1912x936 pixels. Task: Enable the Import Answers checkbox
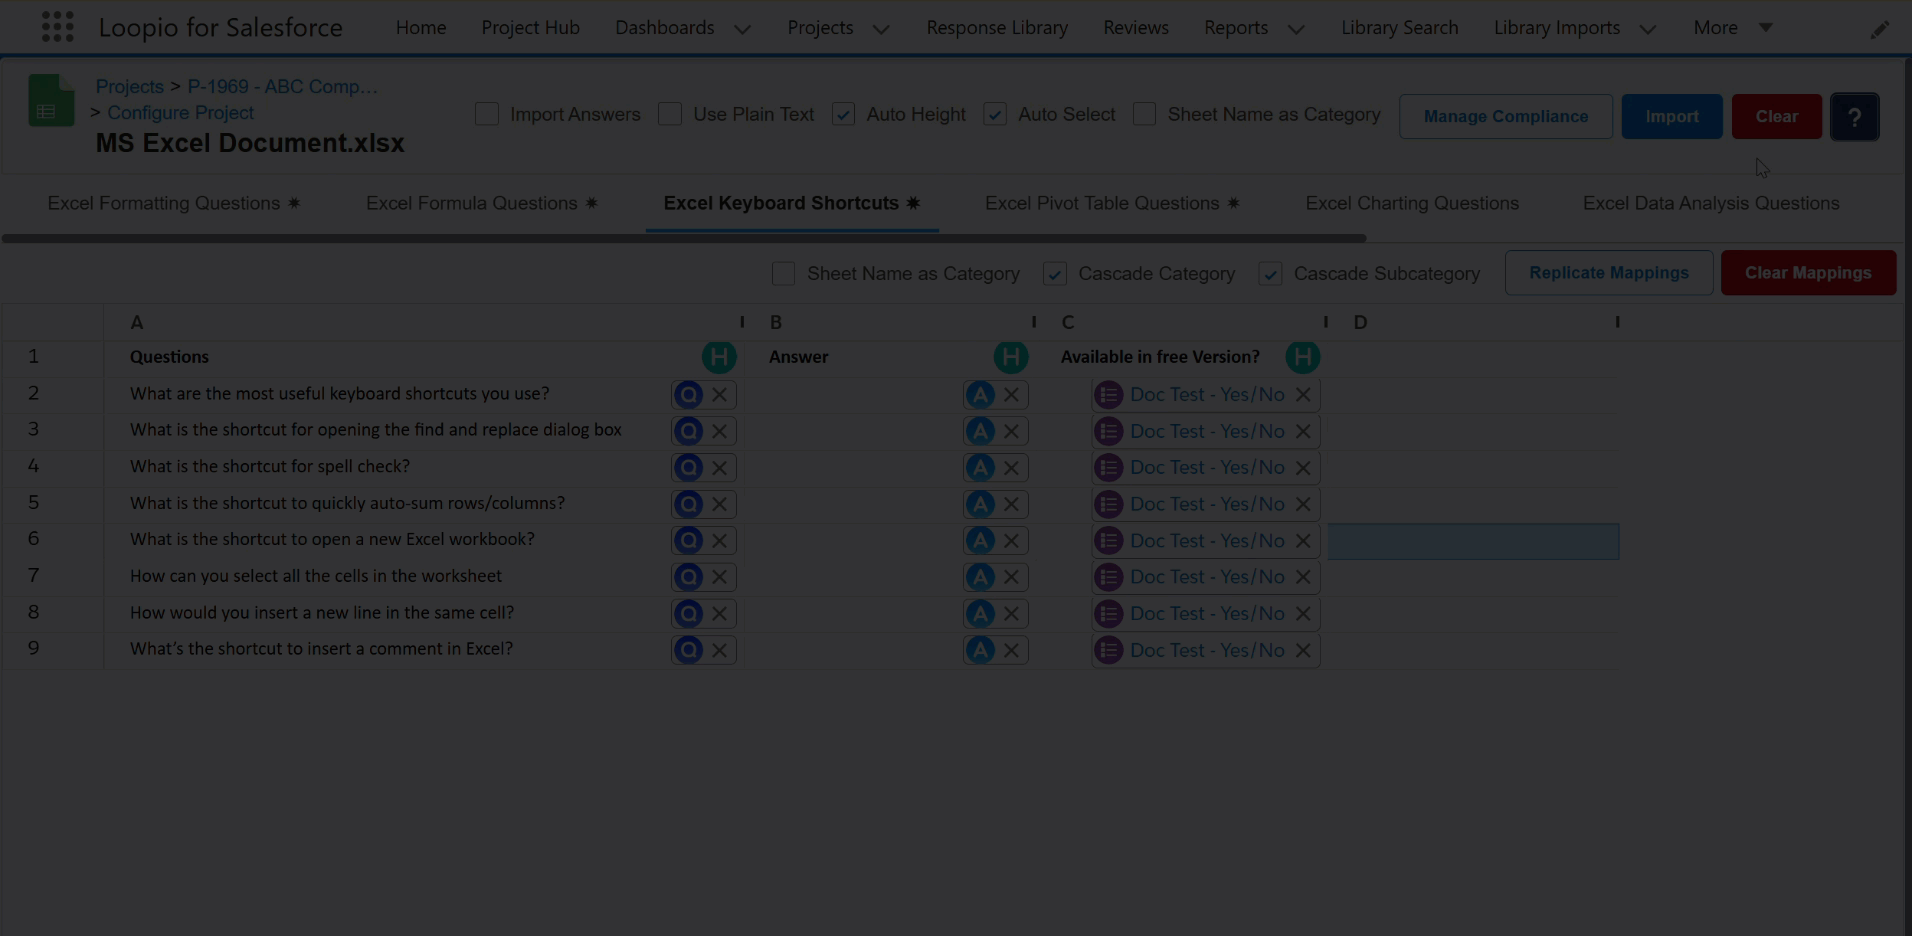pyautogui.click(x=487, y=114)
